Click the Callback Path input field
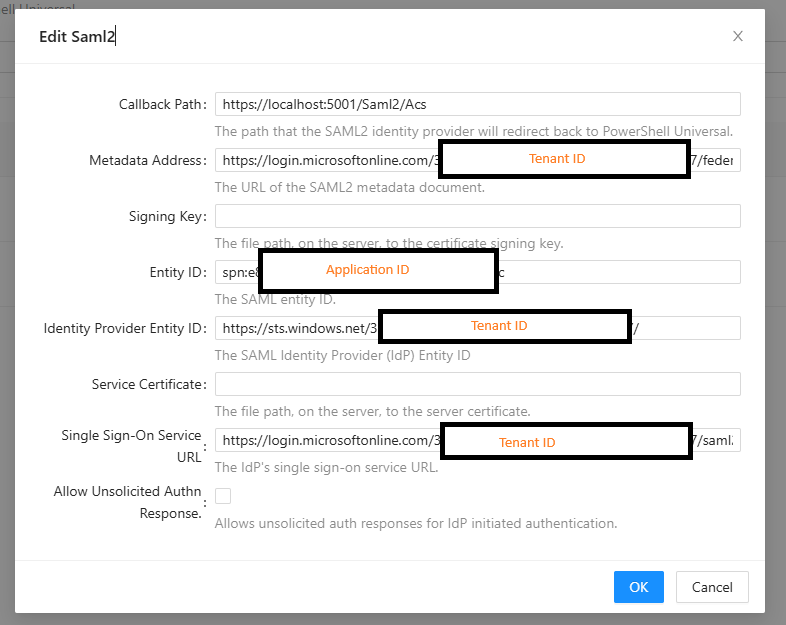 477,104
